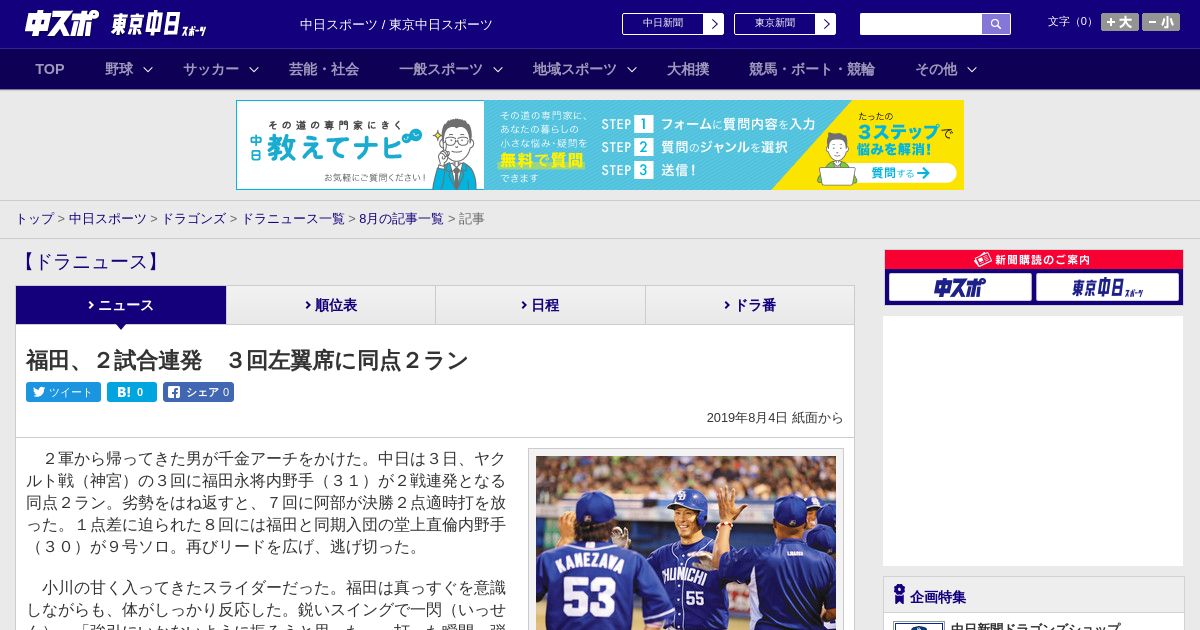Open the サッカー menu
The width and height of the screenshot is (1200, 630).
tap(211, 69)
